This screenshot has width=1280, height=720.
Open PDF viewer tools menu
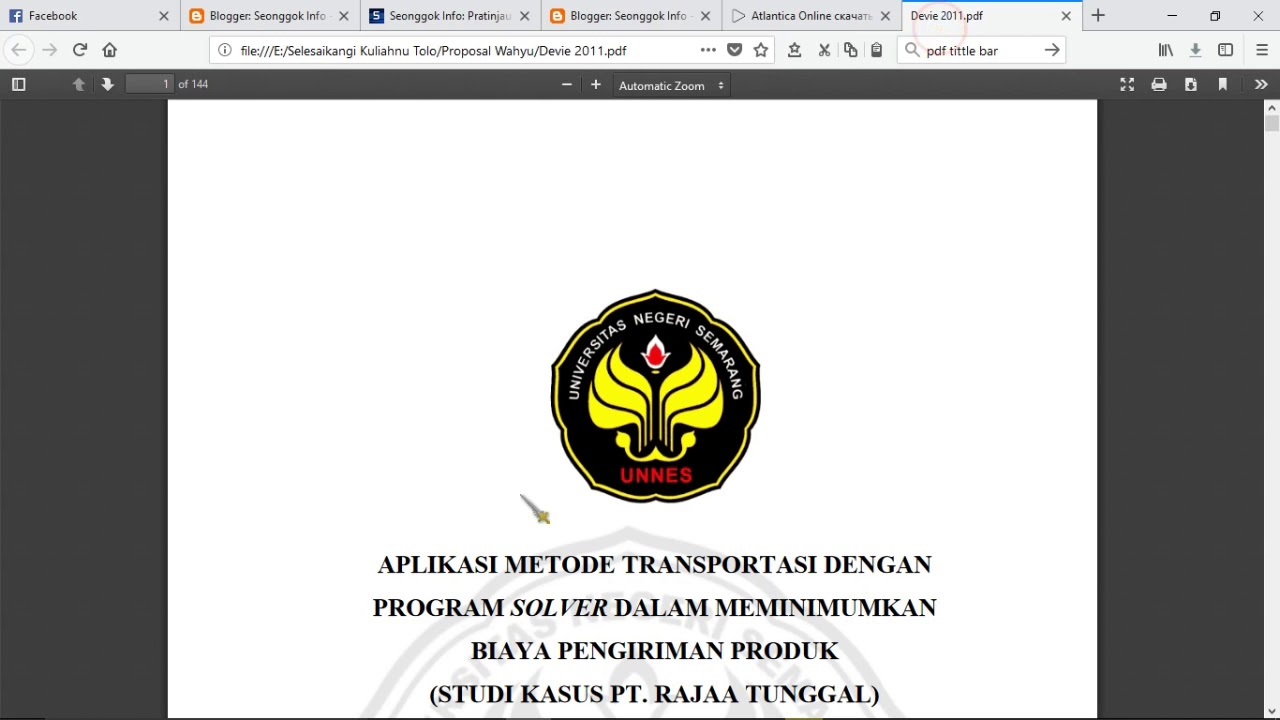(x=1261, y=85)
